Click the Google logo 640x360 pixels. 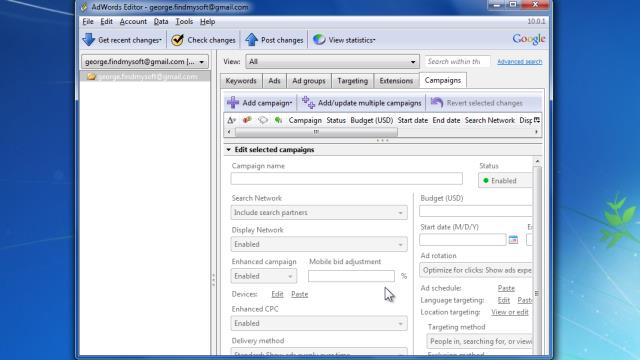[x=529, y=39]
